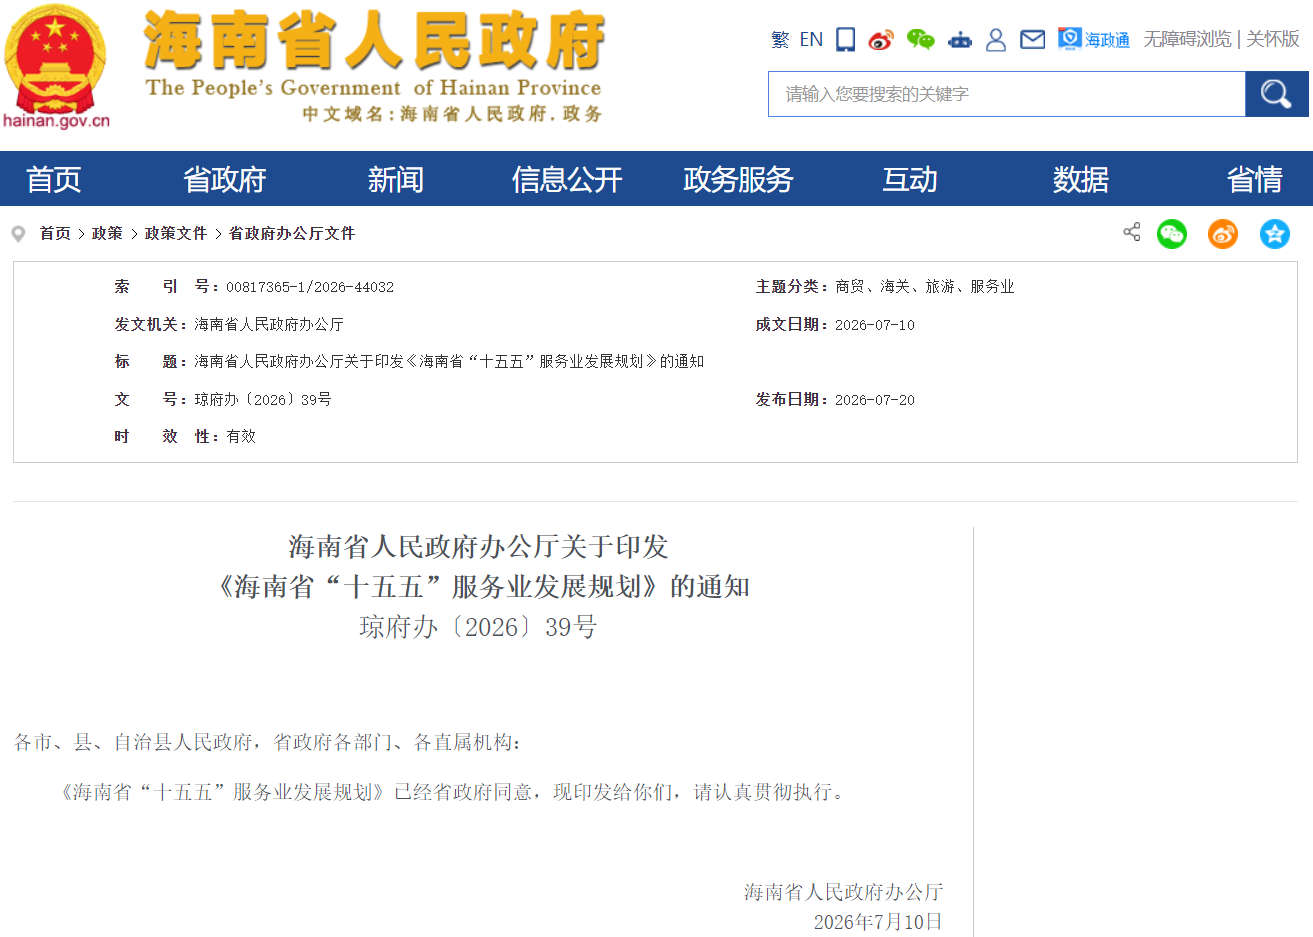Select the 时效性 value 有效
Screen dimensions: 1313x937
(x=241, y=436)
